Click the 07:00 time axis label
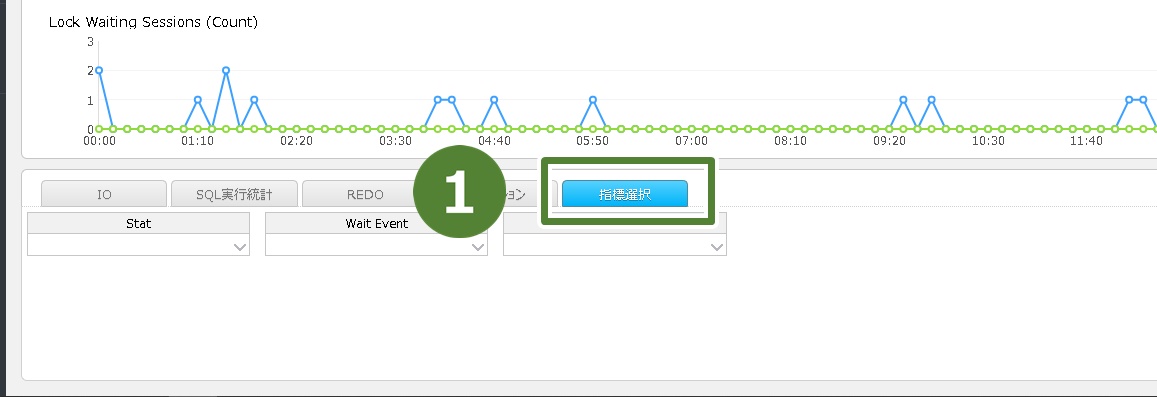 (691, 140)
